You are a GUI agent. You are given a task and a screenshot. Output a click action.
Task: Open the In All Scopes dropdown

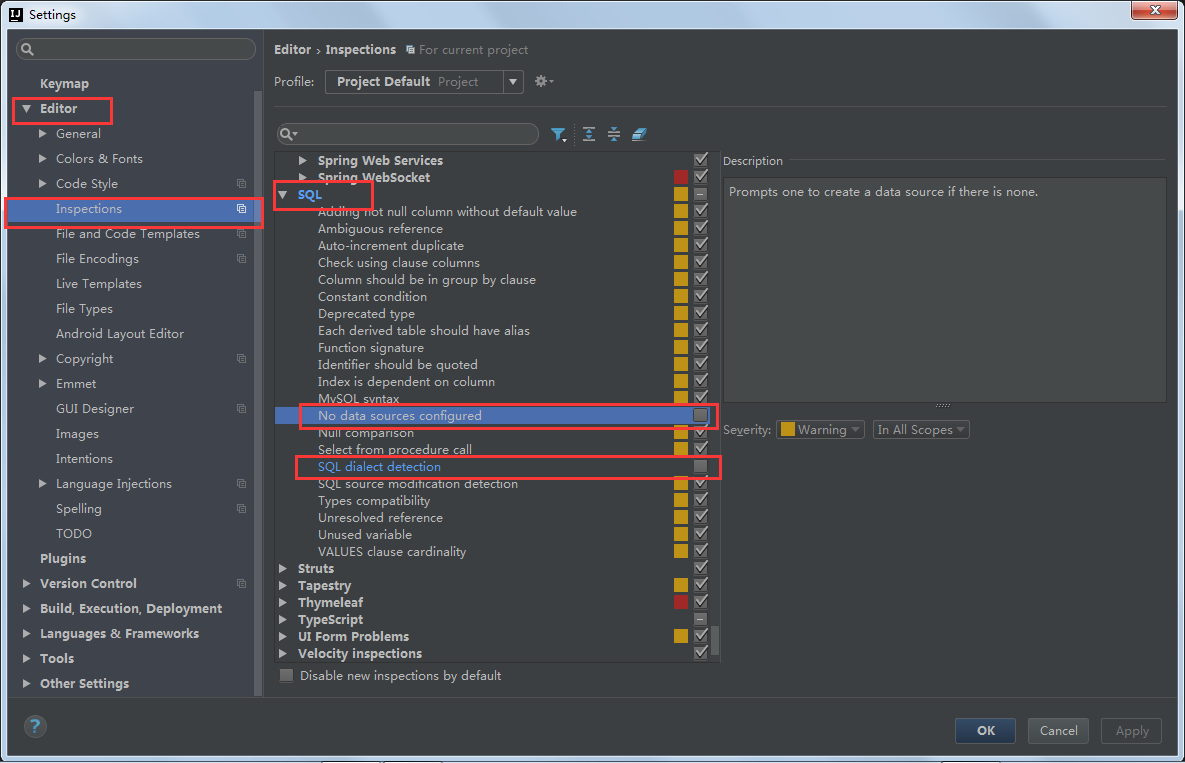920,430
